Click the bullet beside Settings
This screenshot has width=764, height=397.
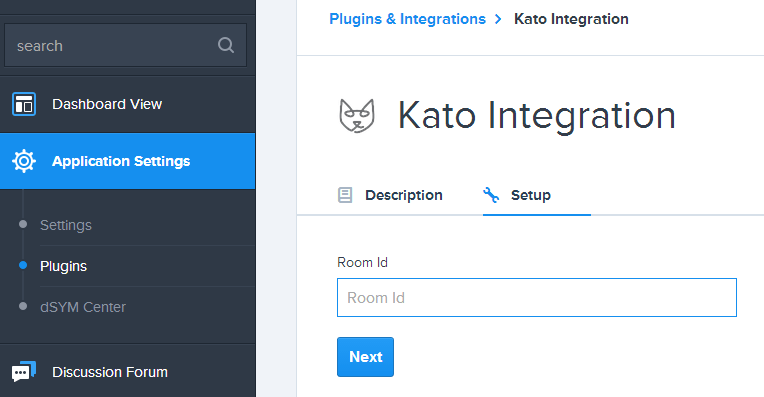coord(23,224)
